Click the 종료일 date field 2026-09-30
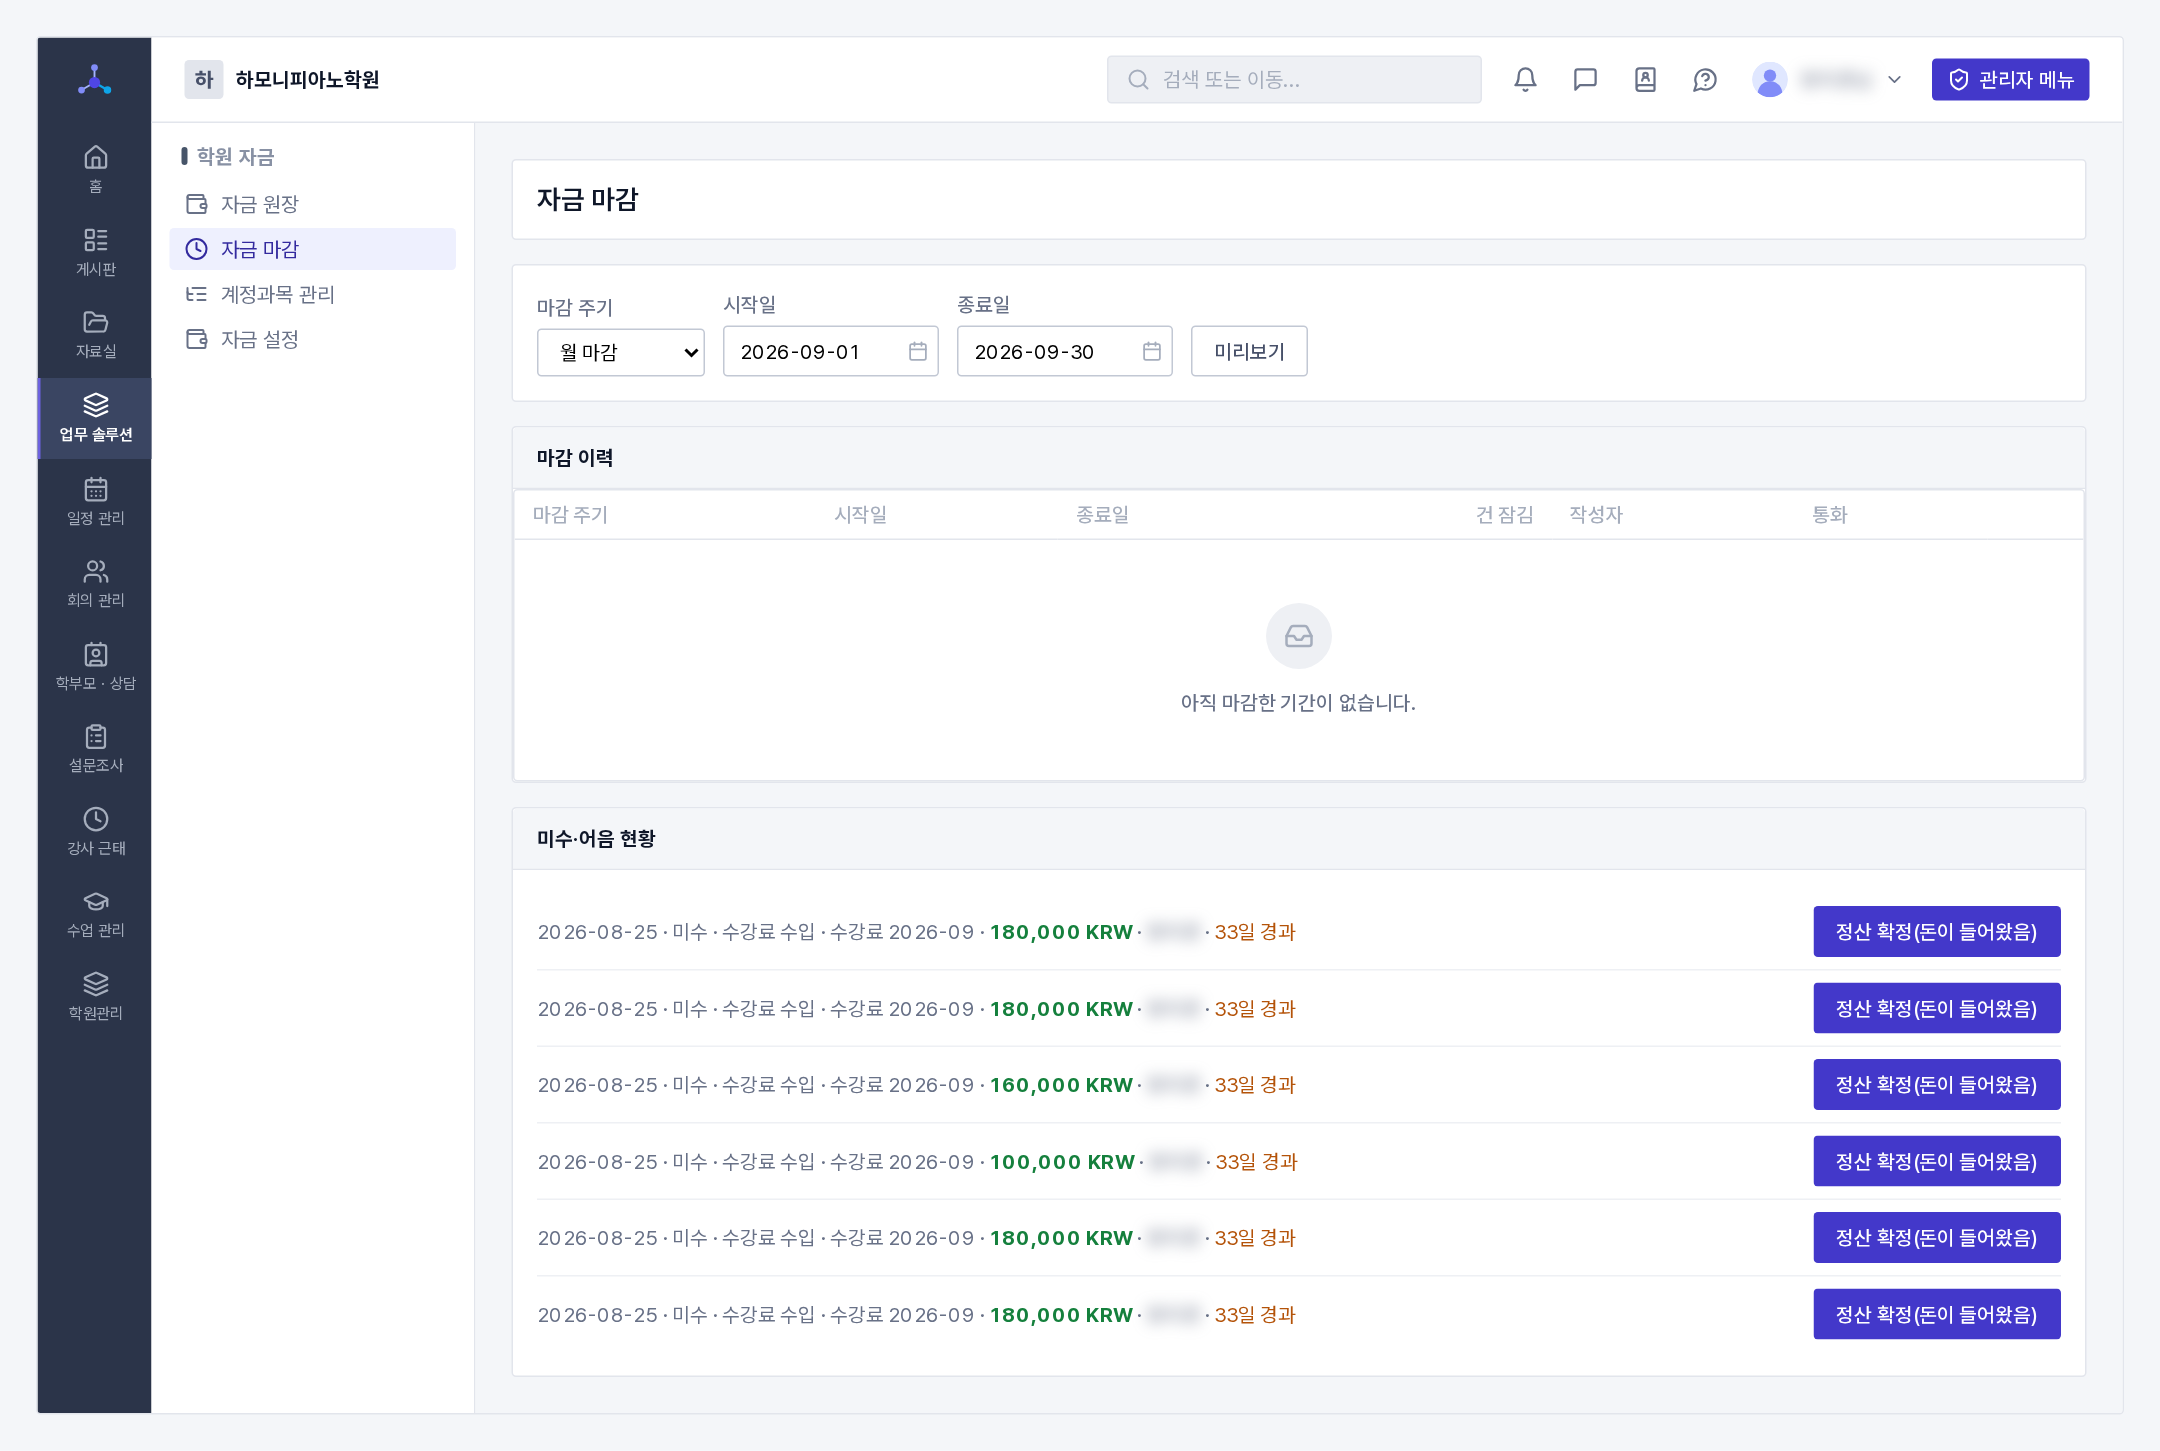 click(x=1064, y=352)
